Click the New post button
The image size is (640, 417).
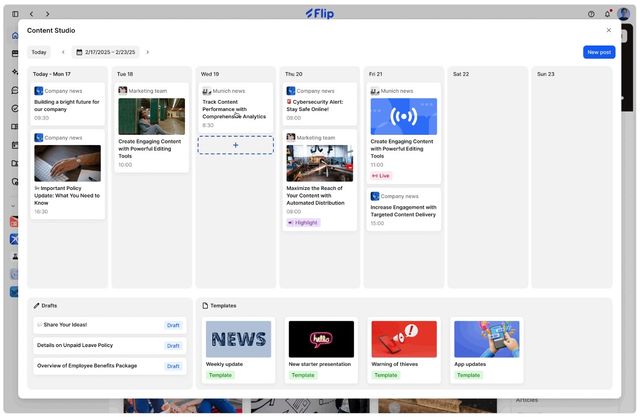pos(599,52)
